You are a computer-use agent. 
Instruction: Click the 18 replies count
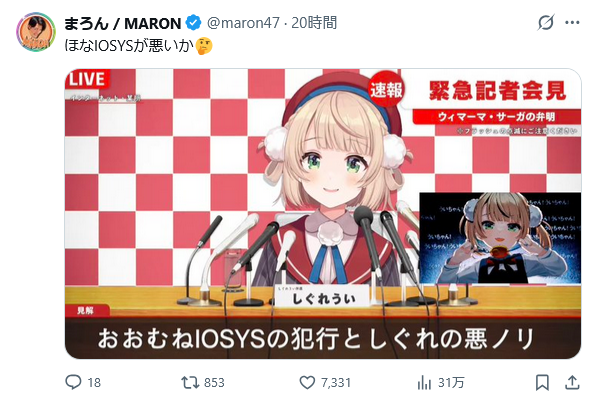[94, 383]
